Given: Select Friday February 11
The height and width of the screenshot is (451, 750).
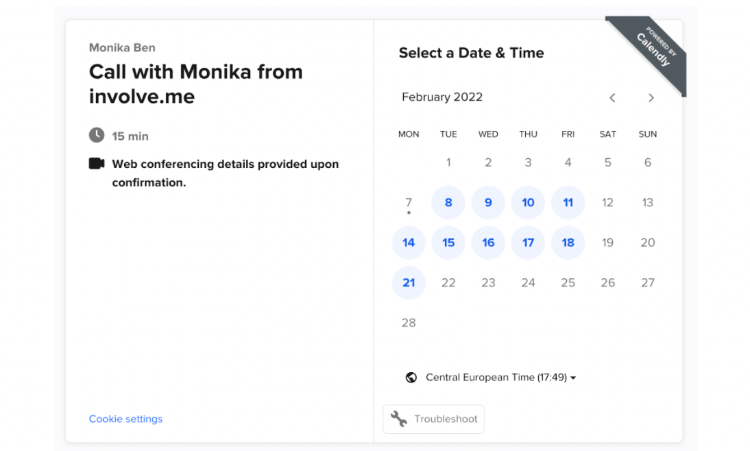Looking at the screenshot, I should tap(568, 202).
